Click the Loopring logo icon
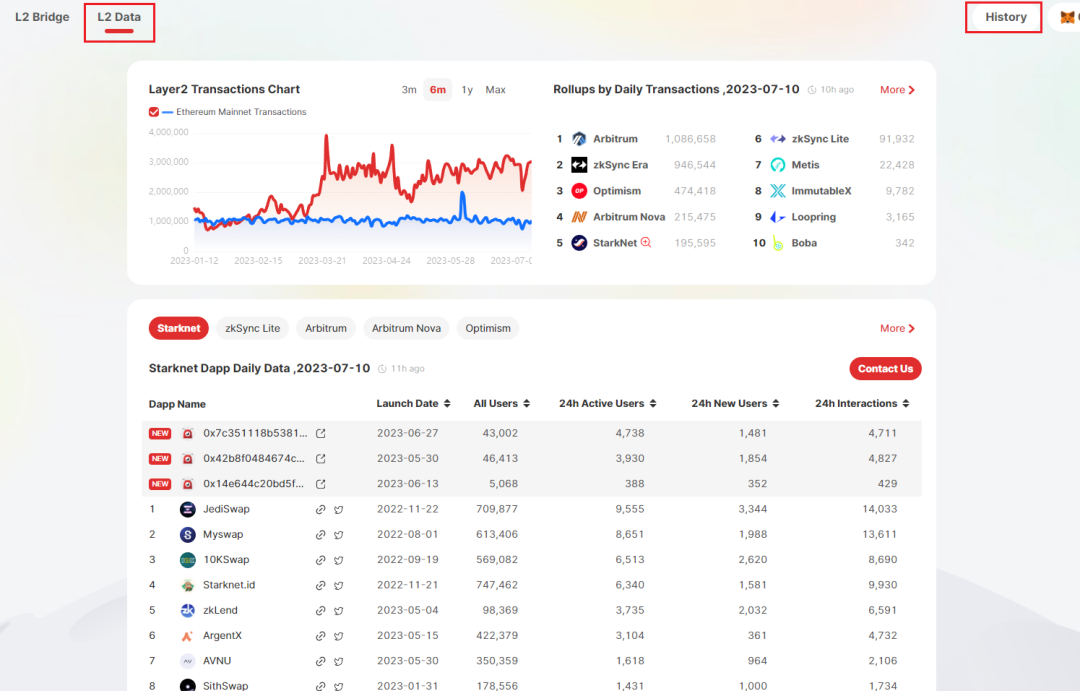The width and height of the screenshot is (1080, 691). pos(778,217)
